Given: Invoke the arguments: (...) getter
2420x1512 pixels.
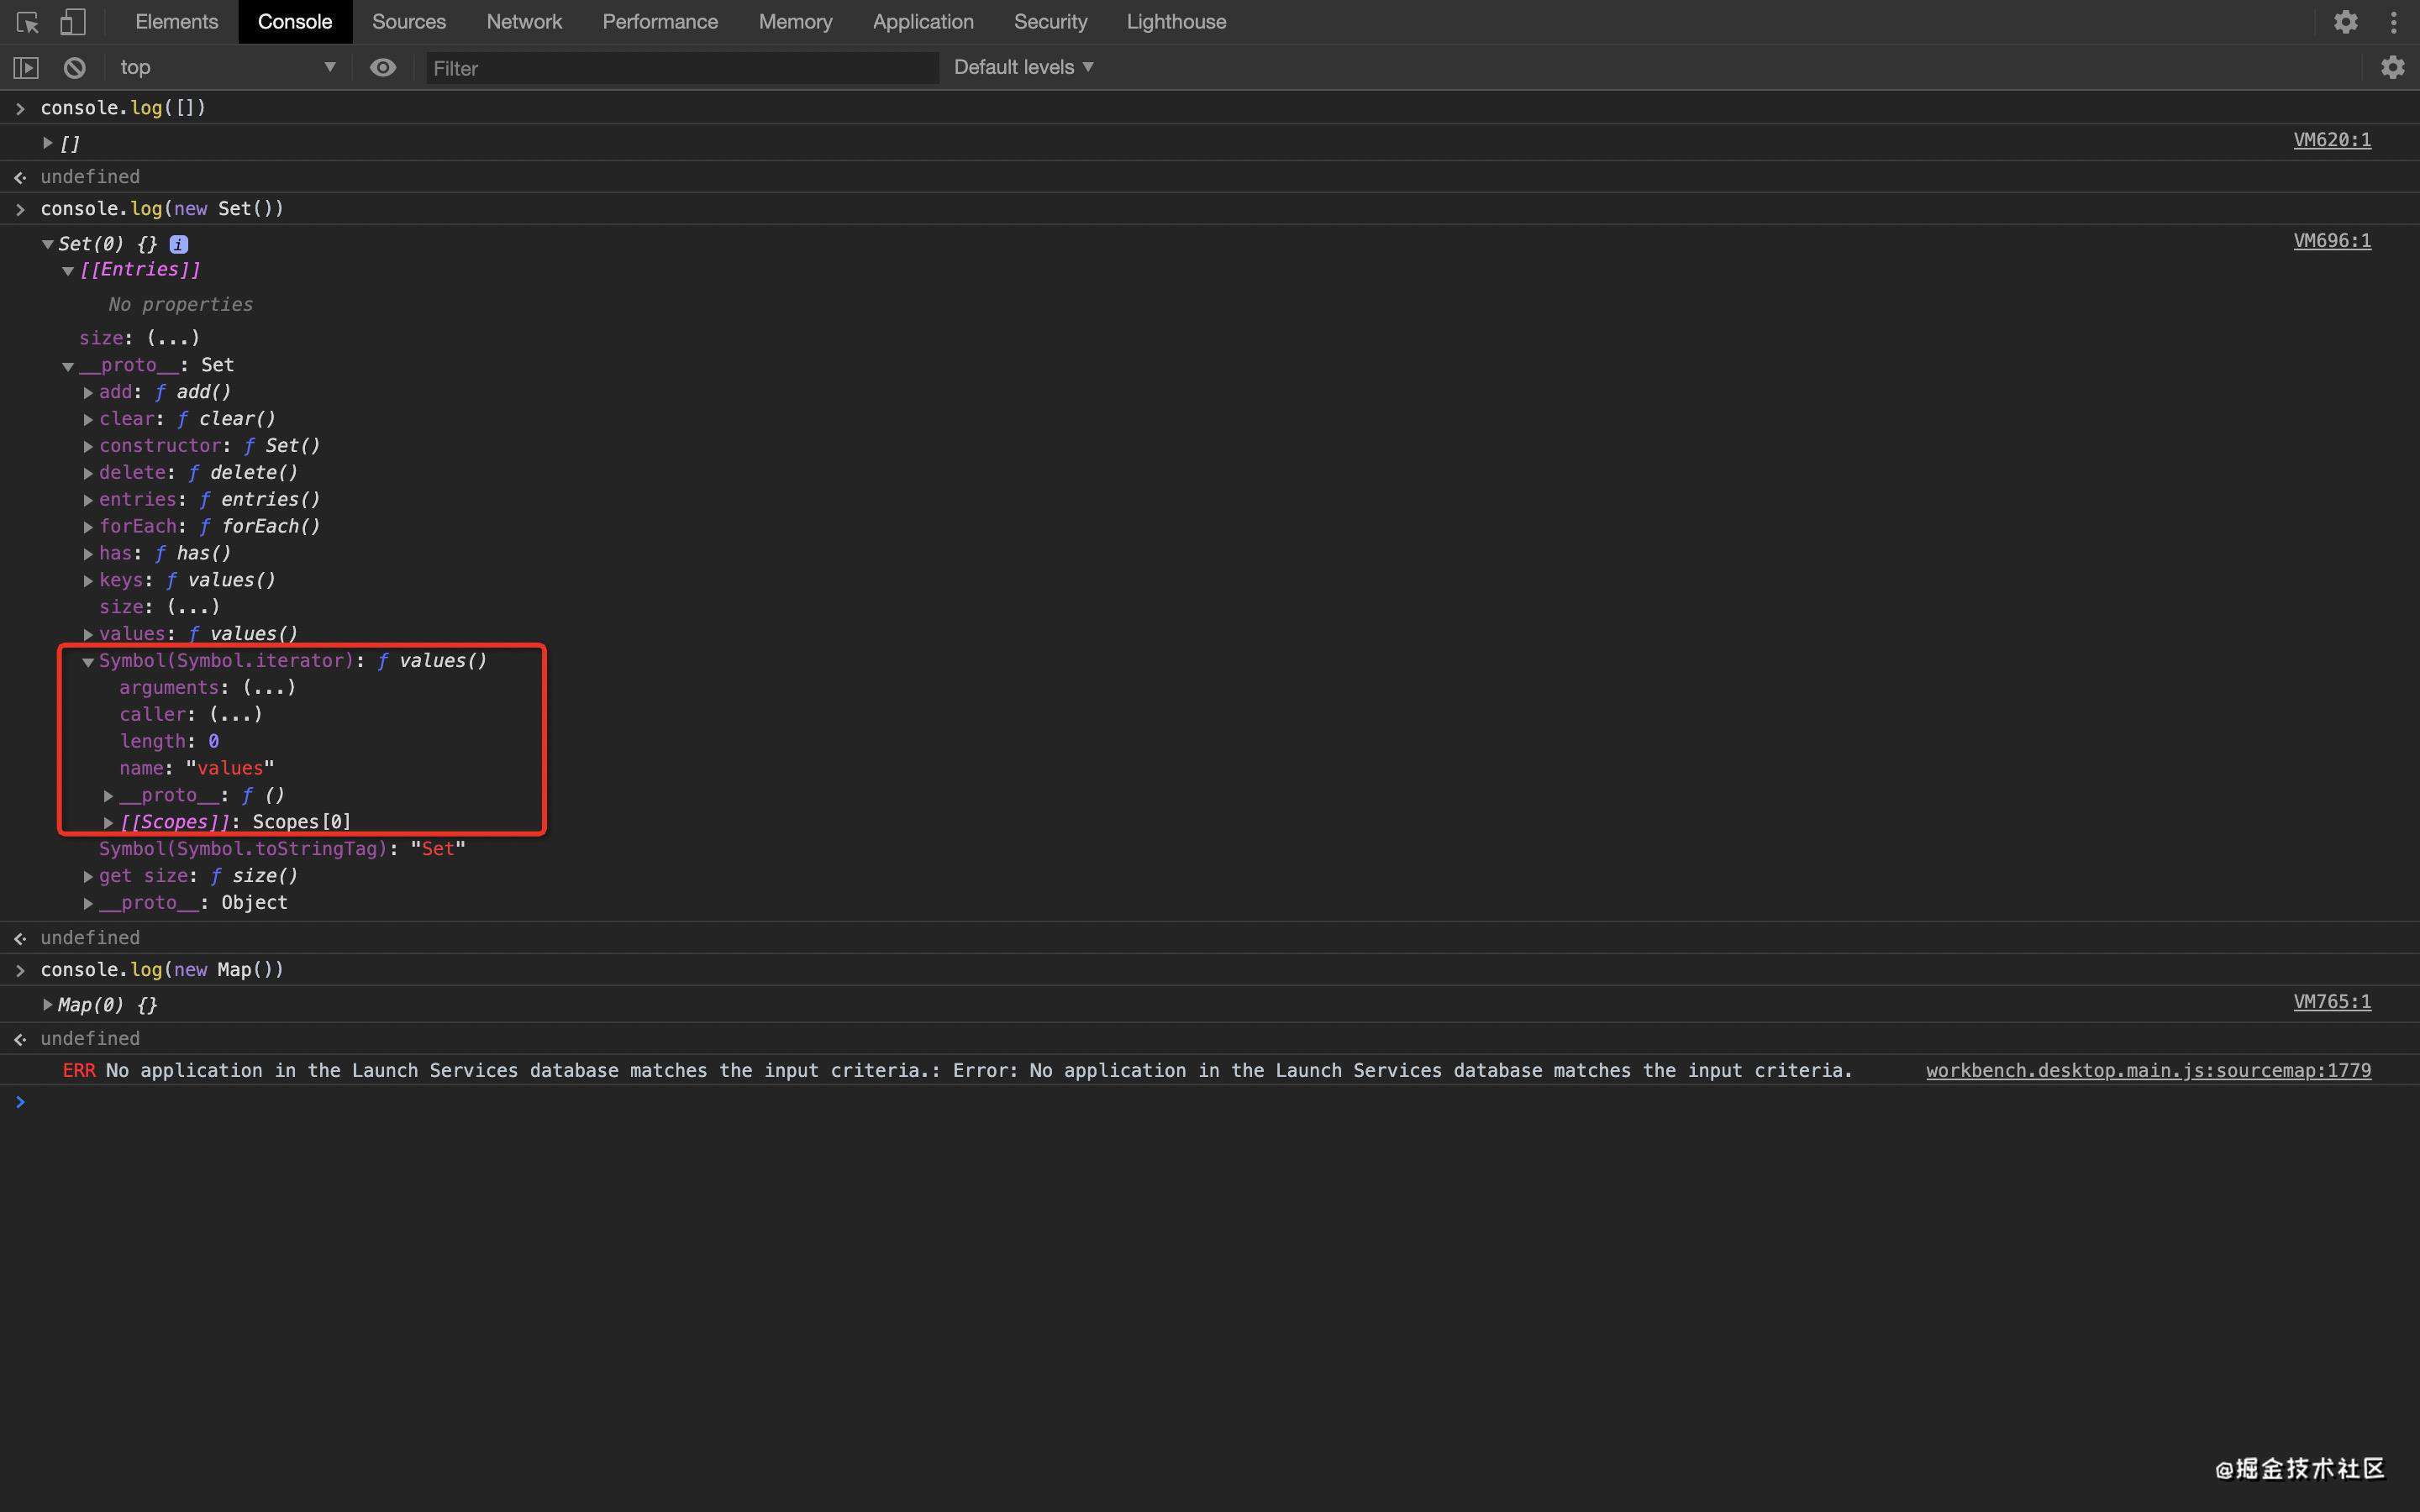Looking at the screenshot, I should (x=269, y=688).
